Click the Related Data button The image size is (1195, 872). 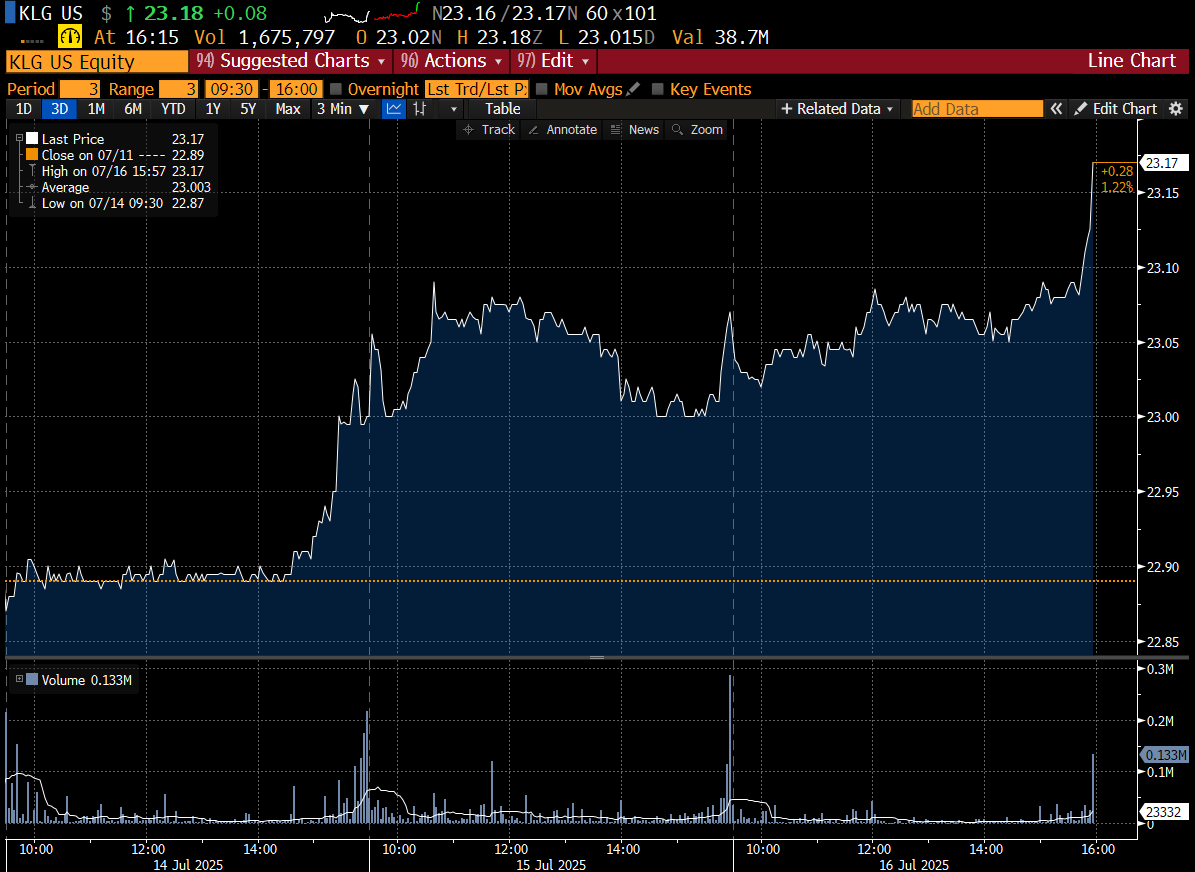coord(838,109)
